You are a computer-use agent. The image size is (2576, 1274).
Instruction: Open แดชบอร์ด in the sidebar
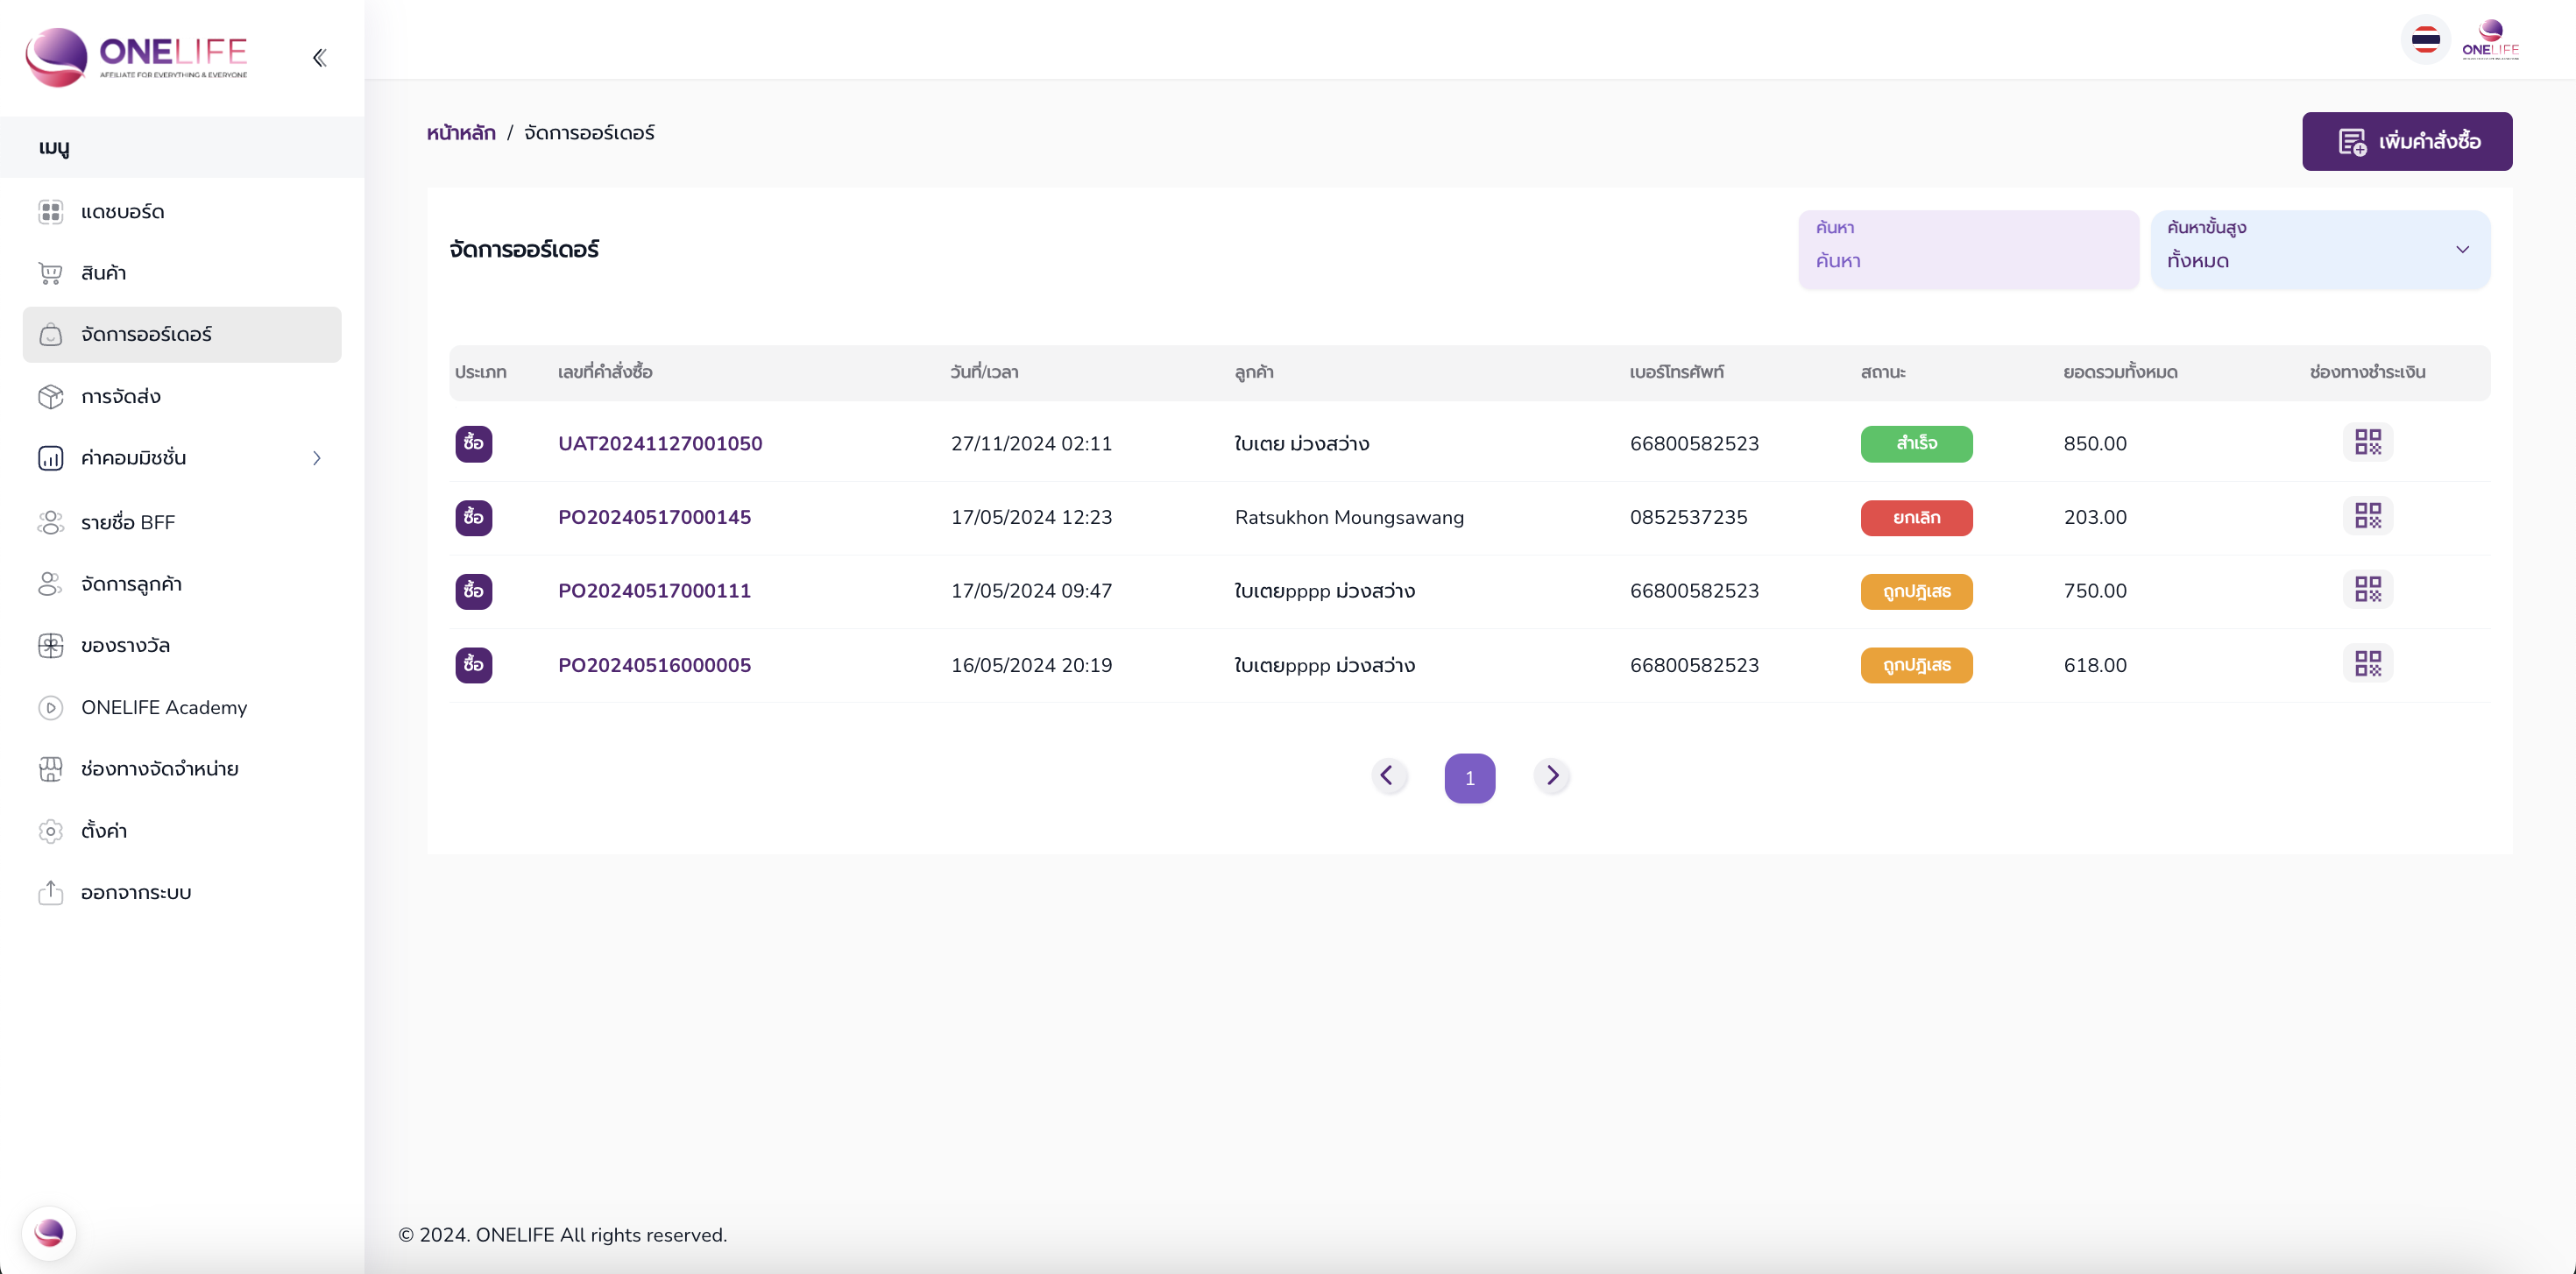pyautogui.click(x=122, y=212)
